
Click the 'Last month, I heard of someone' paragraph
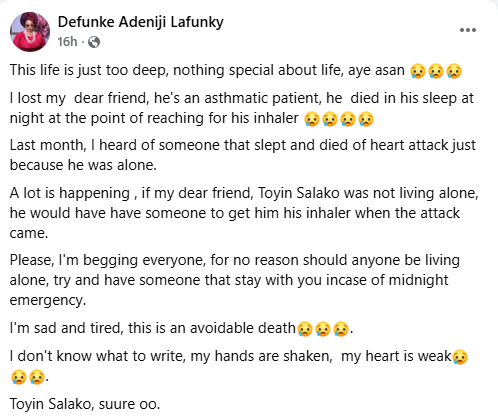pos(243,155)
